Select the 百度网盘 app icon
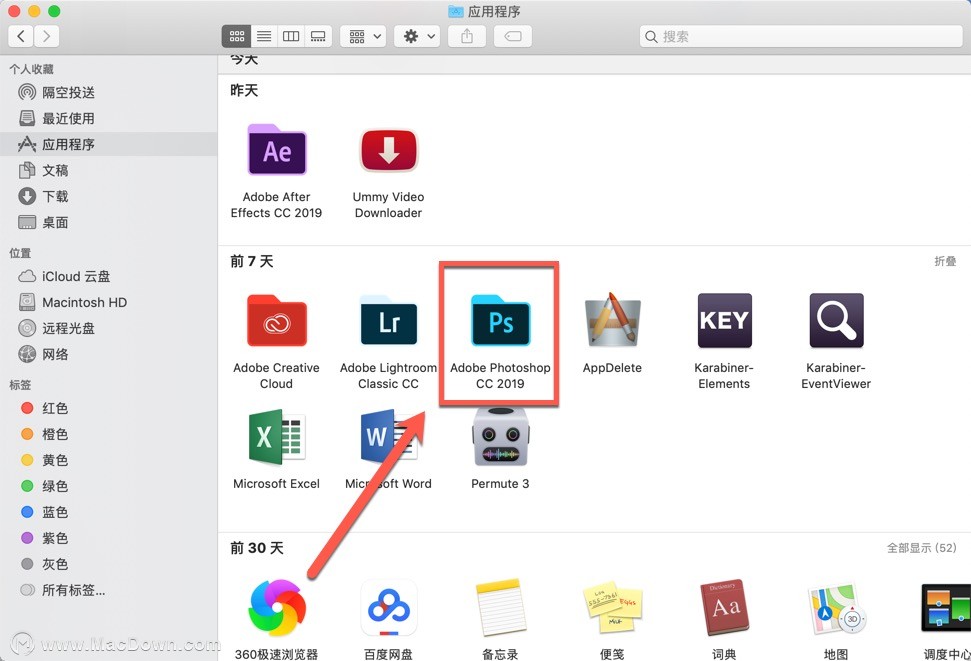The height and width of the screenshot is (661, 971). [389, 608]
